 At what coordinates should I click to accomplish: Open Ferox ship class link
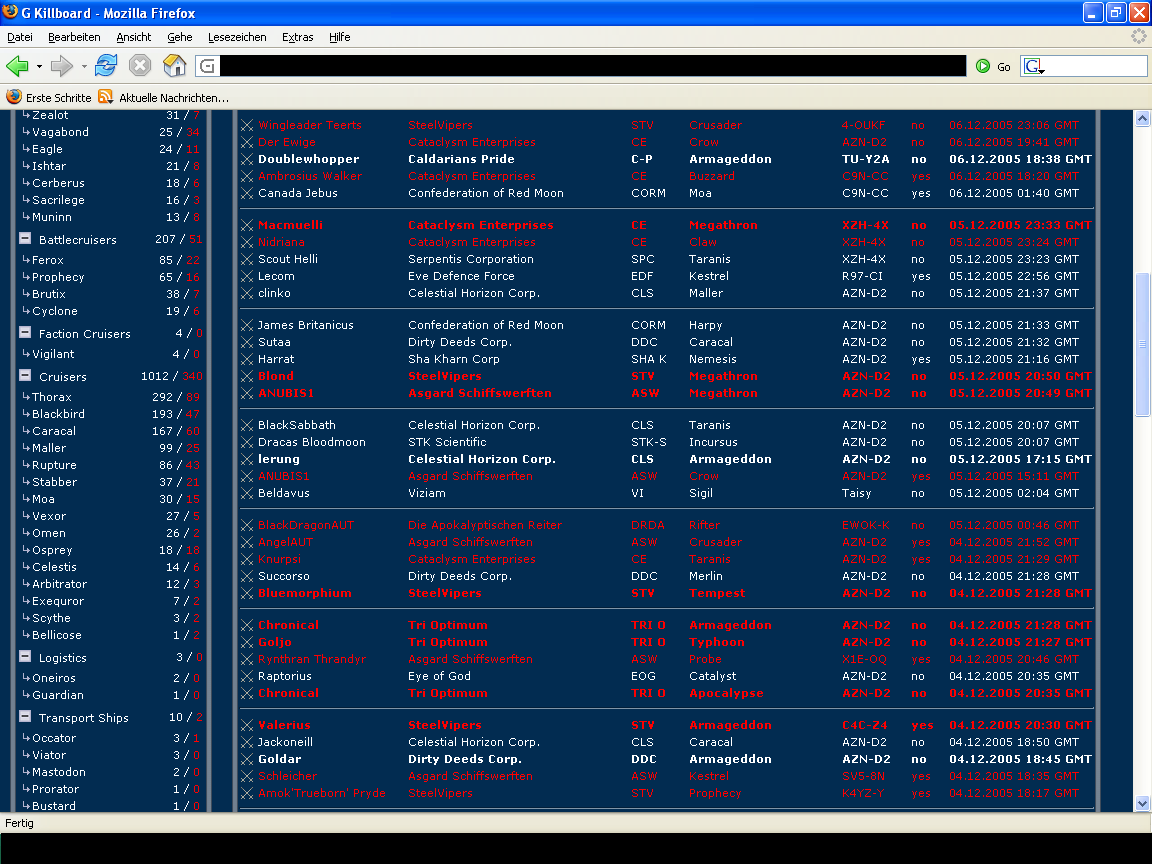[x=48, y=260]
